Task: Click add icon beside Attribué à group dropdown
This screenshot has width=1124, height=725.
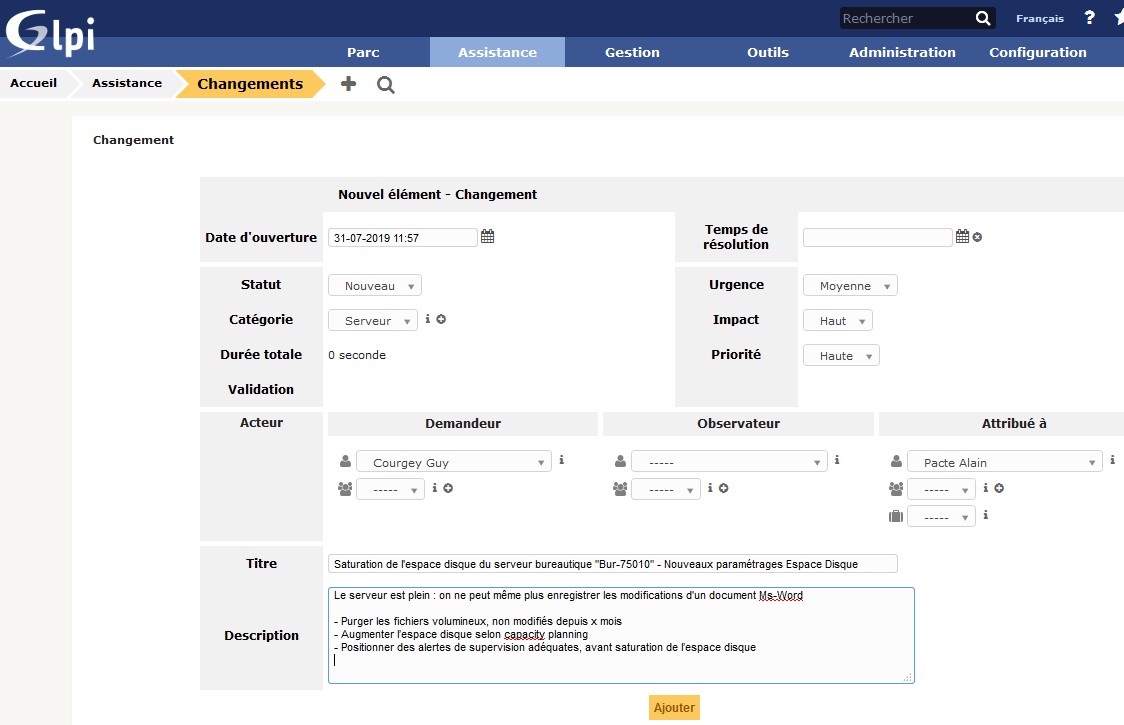Action: coord(999,488)
